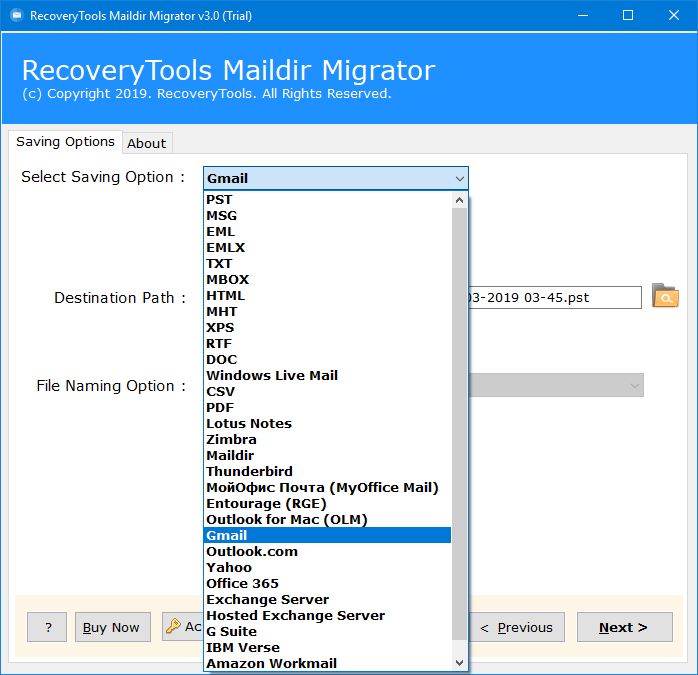698x675 pixels.
Task: Select the EMLX format option
Action: [327, 248]
